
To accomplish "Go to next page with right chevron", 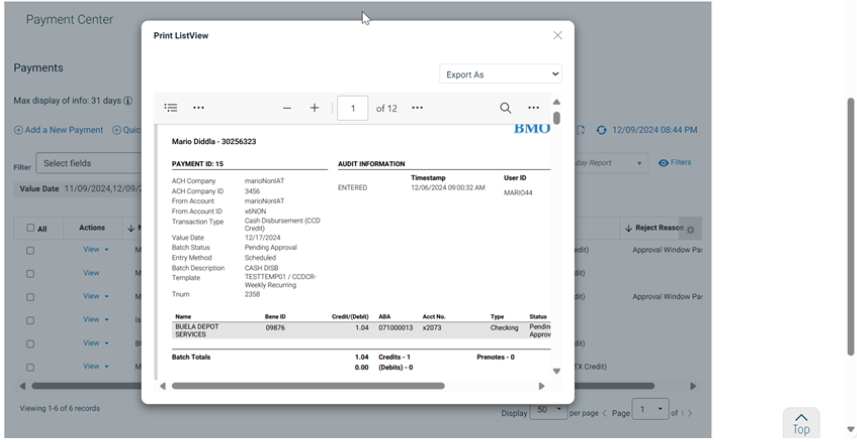I will [690, 414].
